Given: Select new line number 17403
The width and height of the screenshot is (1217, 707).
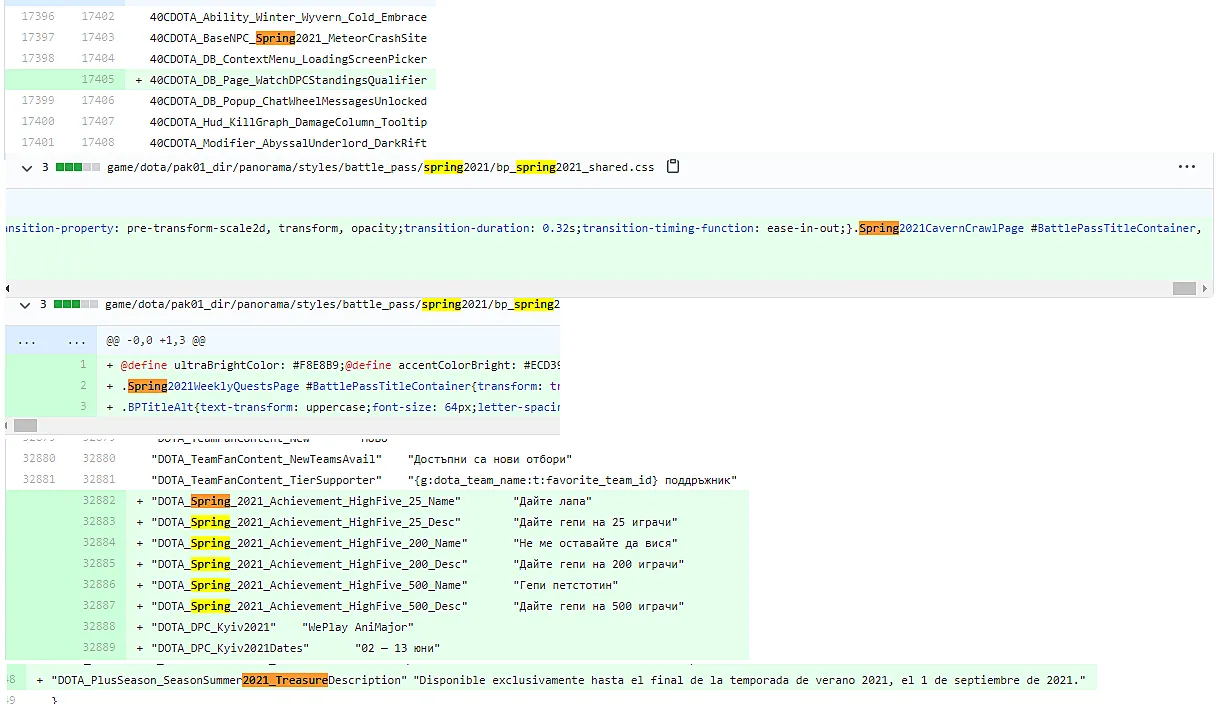Looking at the screenshot, I should click(x=98, y=38).
